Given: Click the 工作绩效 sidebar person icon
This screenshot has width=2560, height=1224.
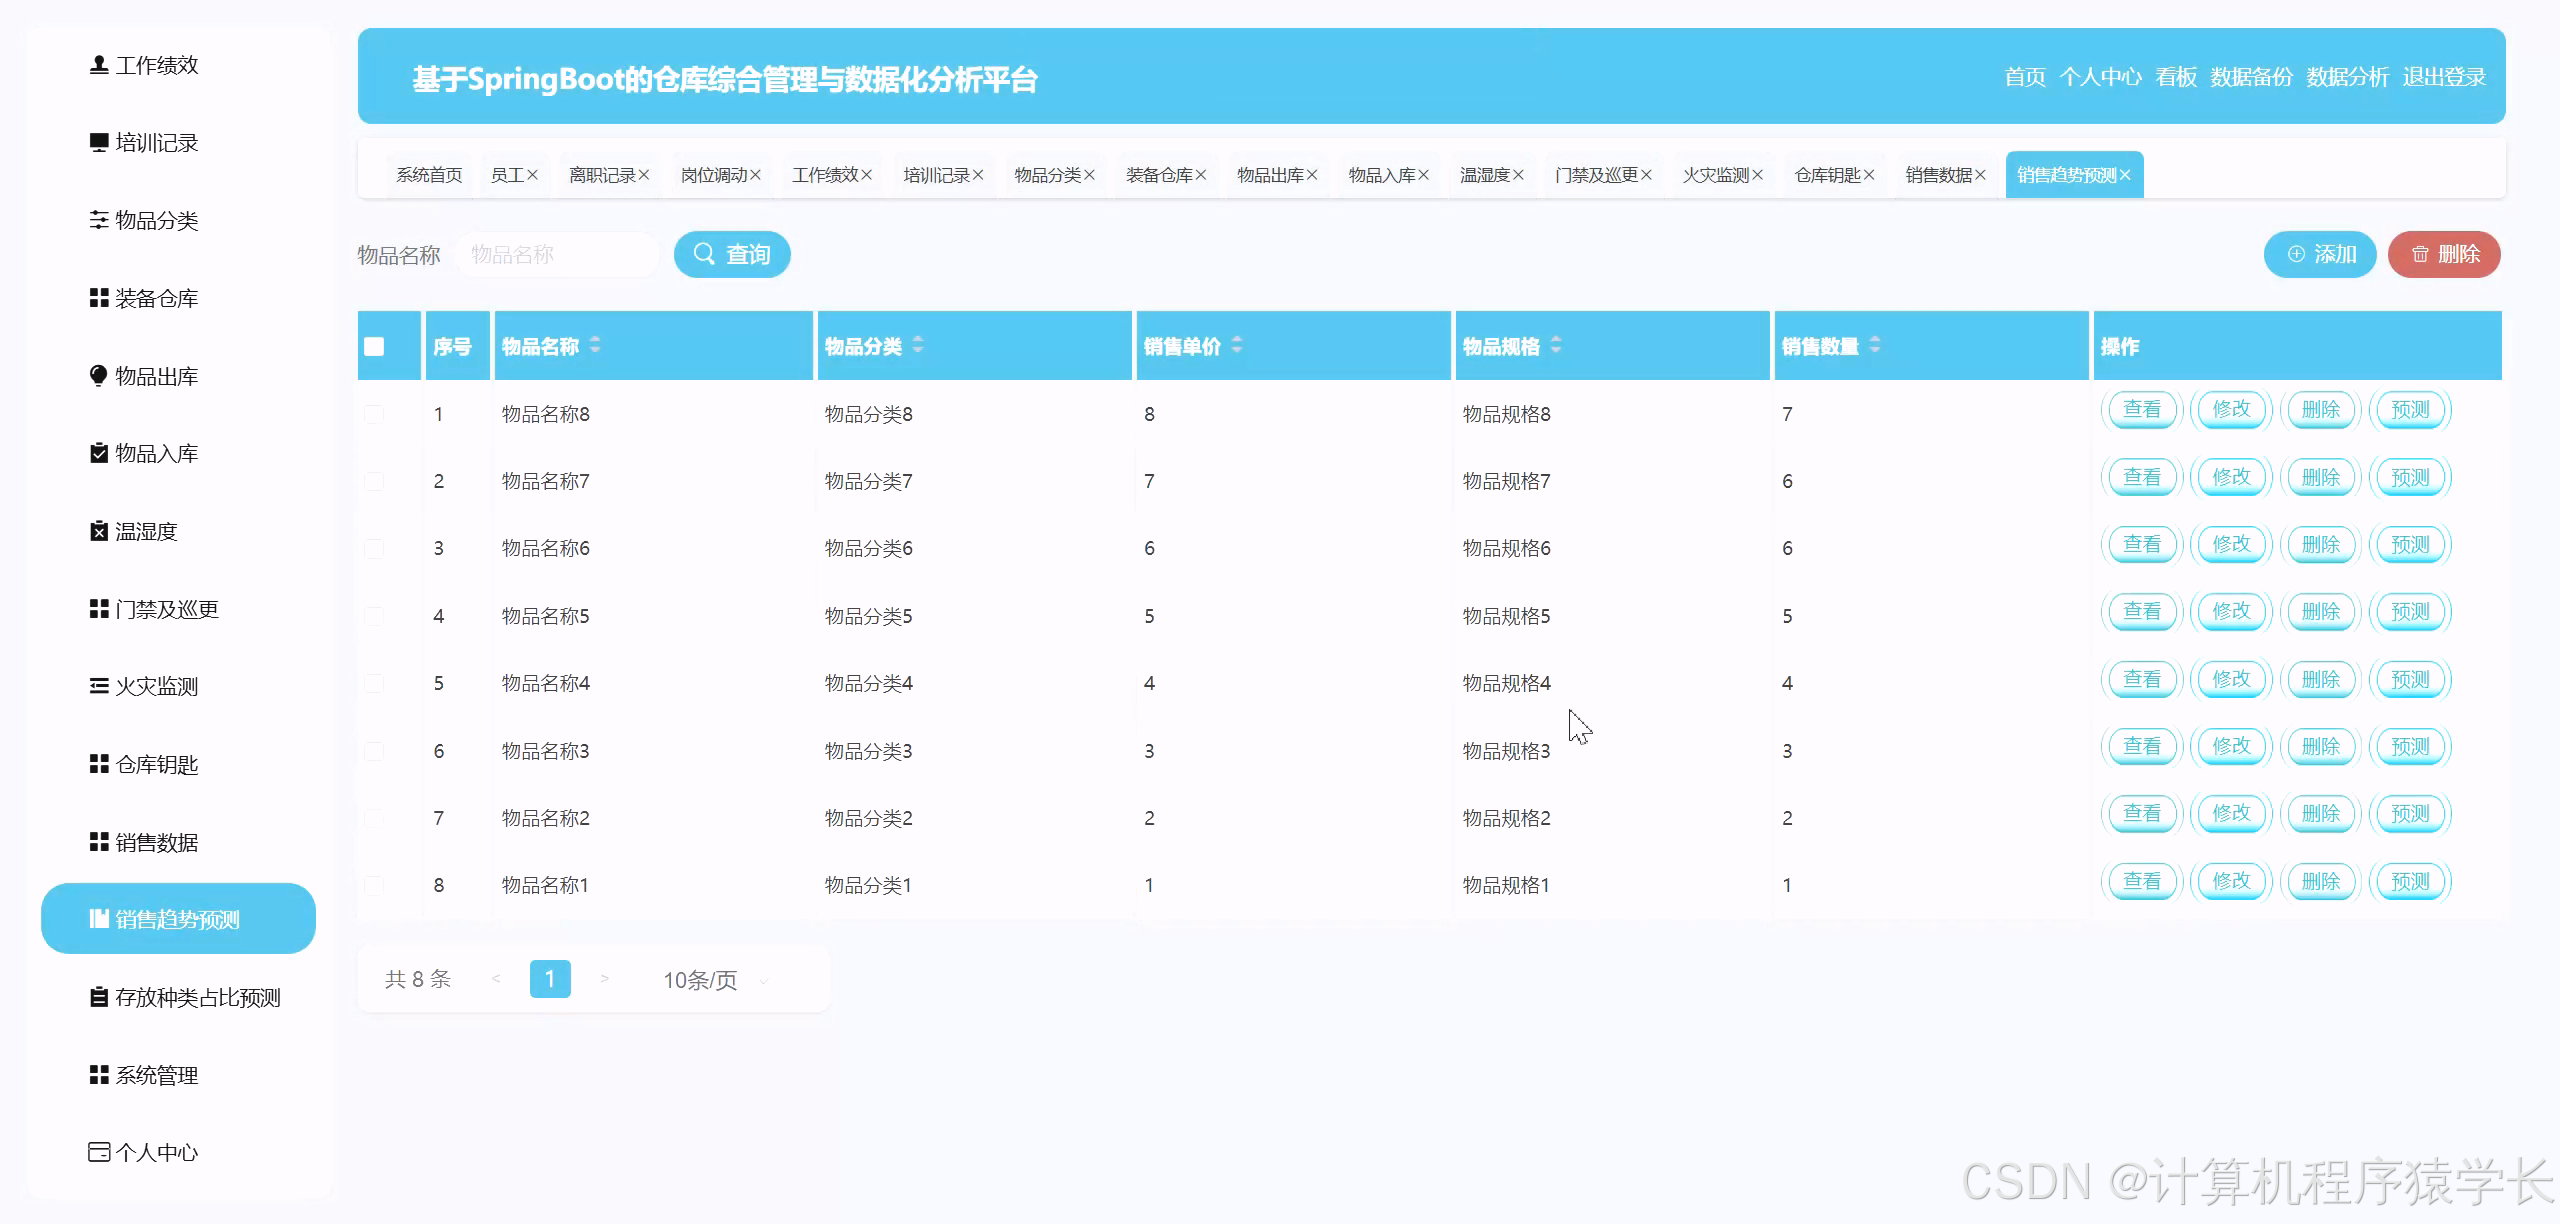Looking at the screenshot, I should coord(98,65).
